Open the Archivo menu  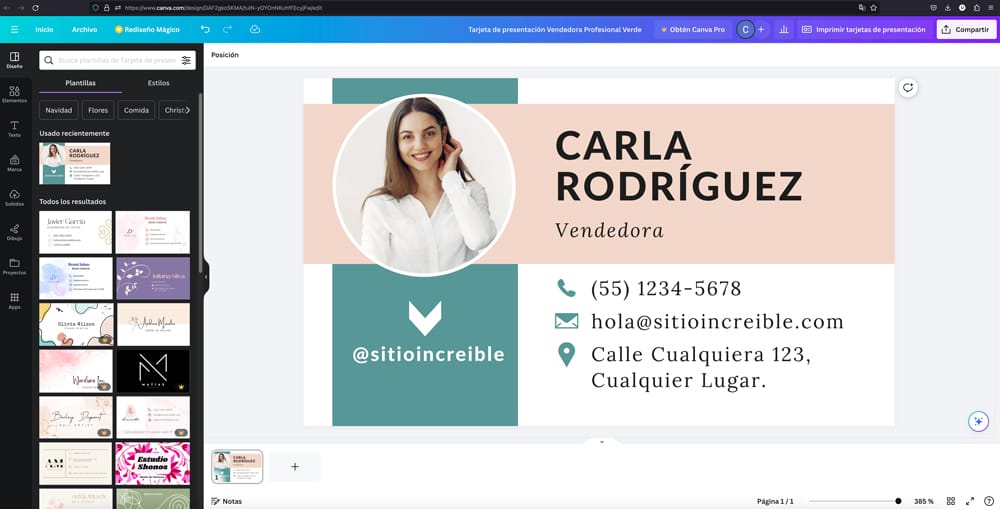coord(84,30)
